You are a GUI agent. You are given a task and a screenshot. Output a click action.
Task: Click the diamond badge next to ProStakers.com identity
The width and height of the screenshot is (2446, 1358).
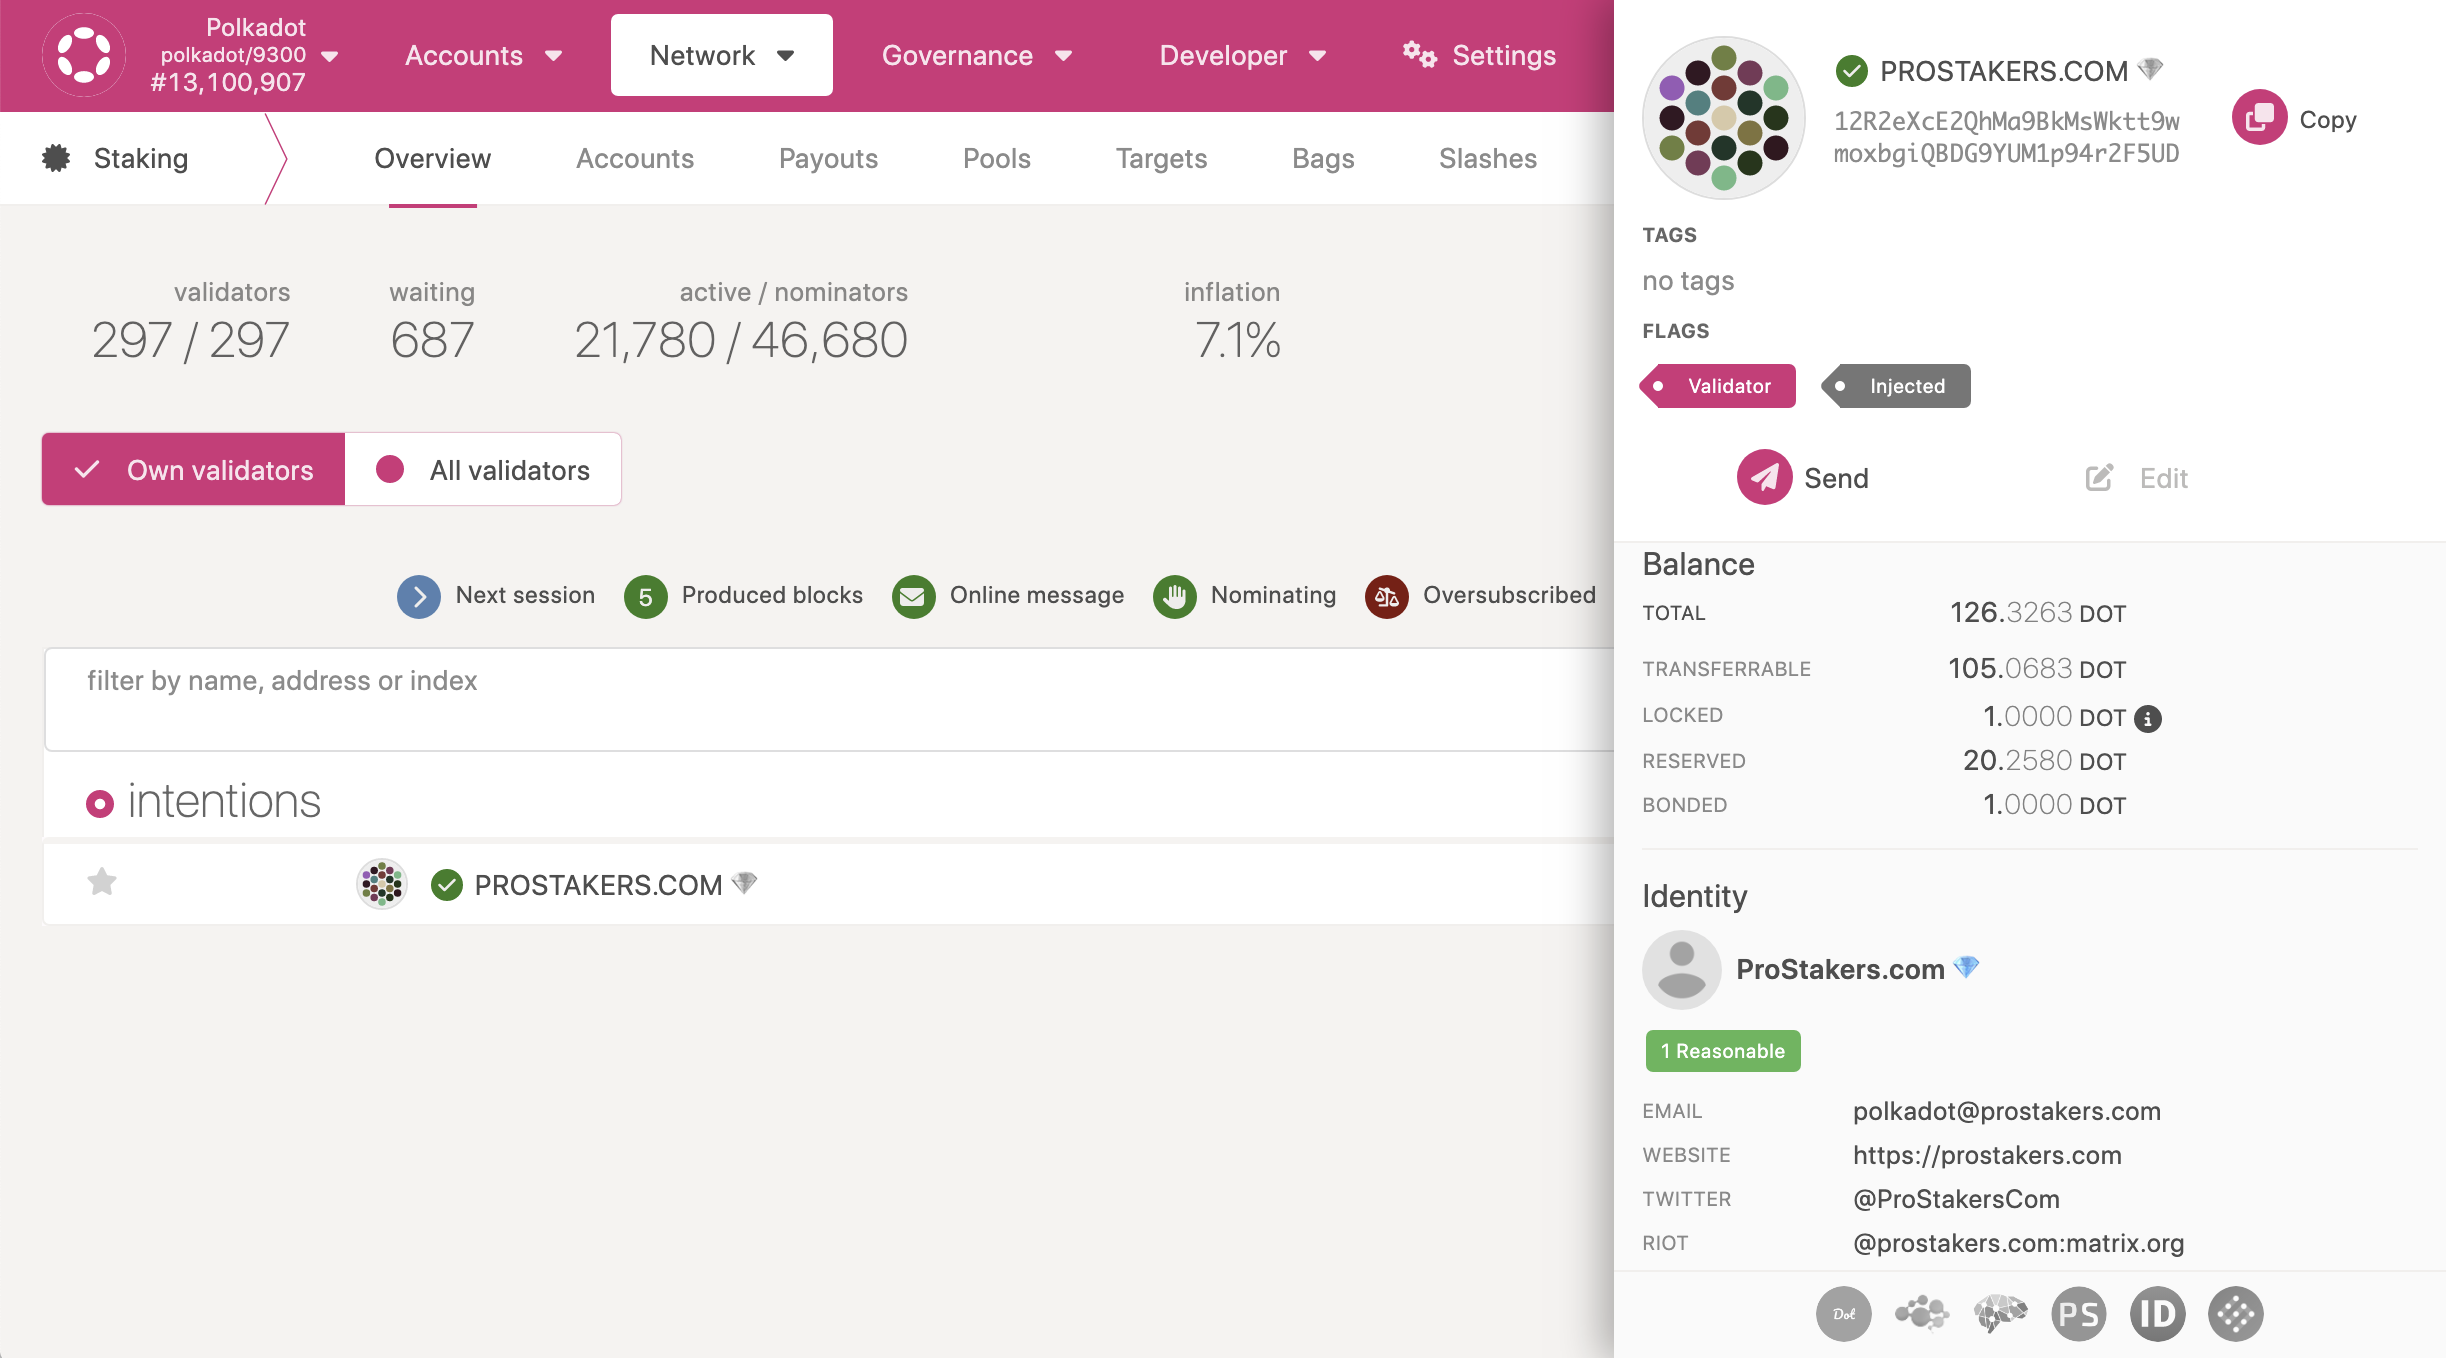(1967, 967)
